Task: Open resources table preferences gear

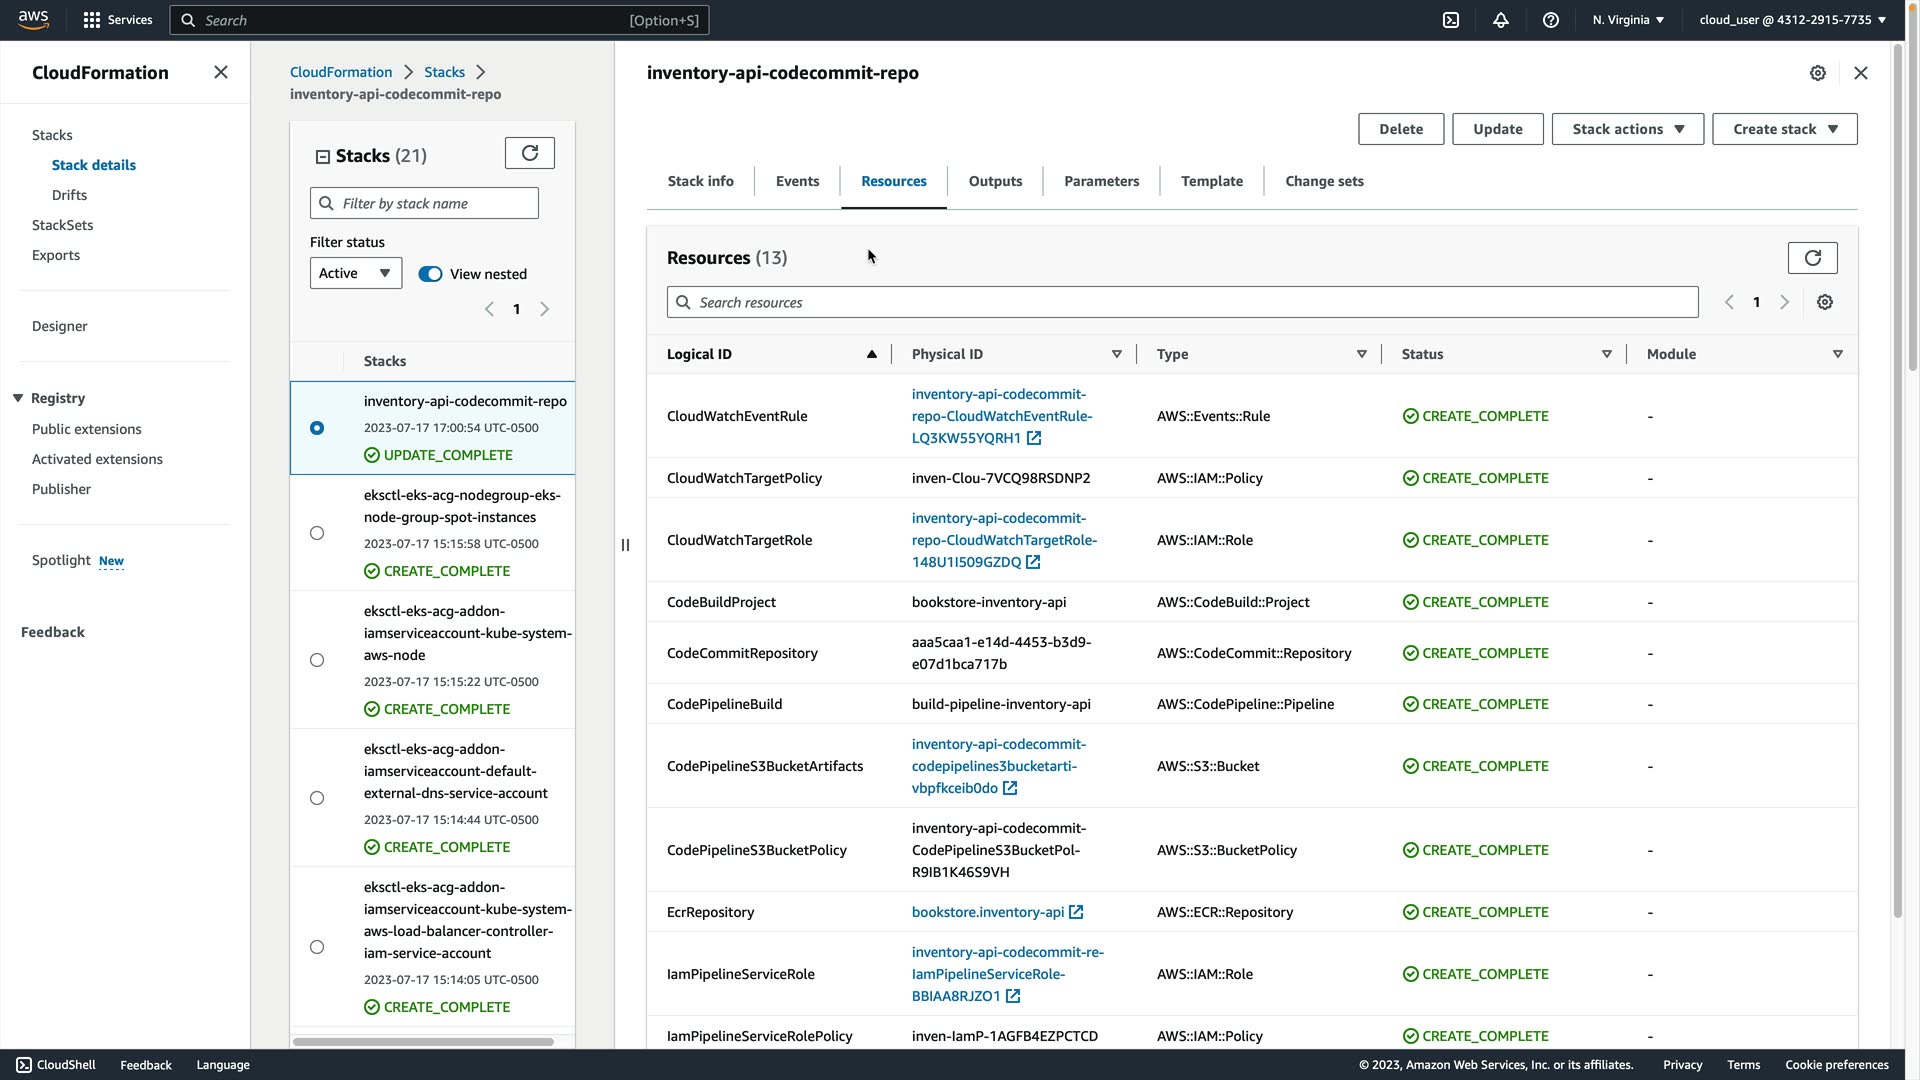Action: coord(1824,302)
